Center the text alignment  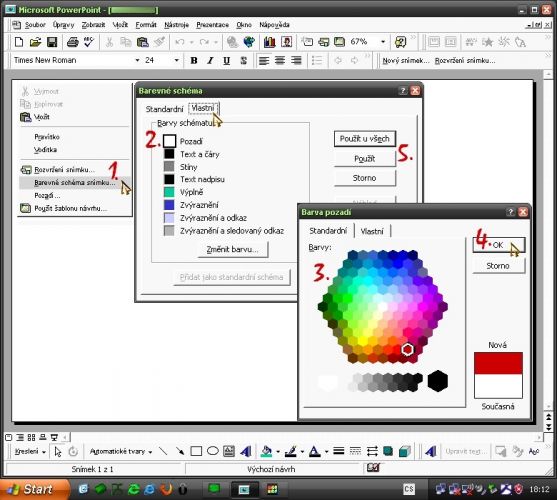point(280,60)
